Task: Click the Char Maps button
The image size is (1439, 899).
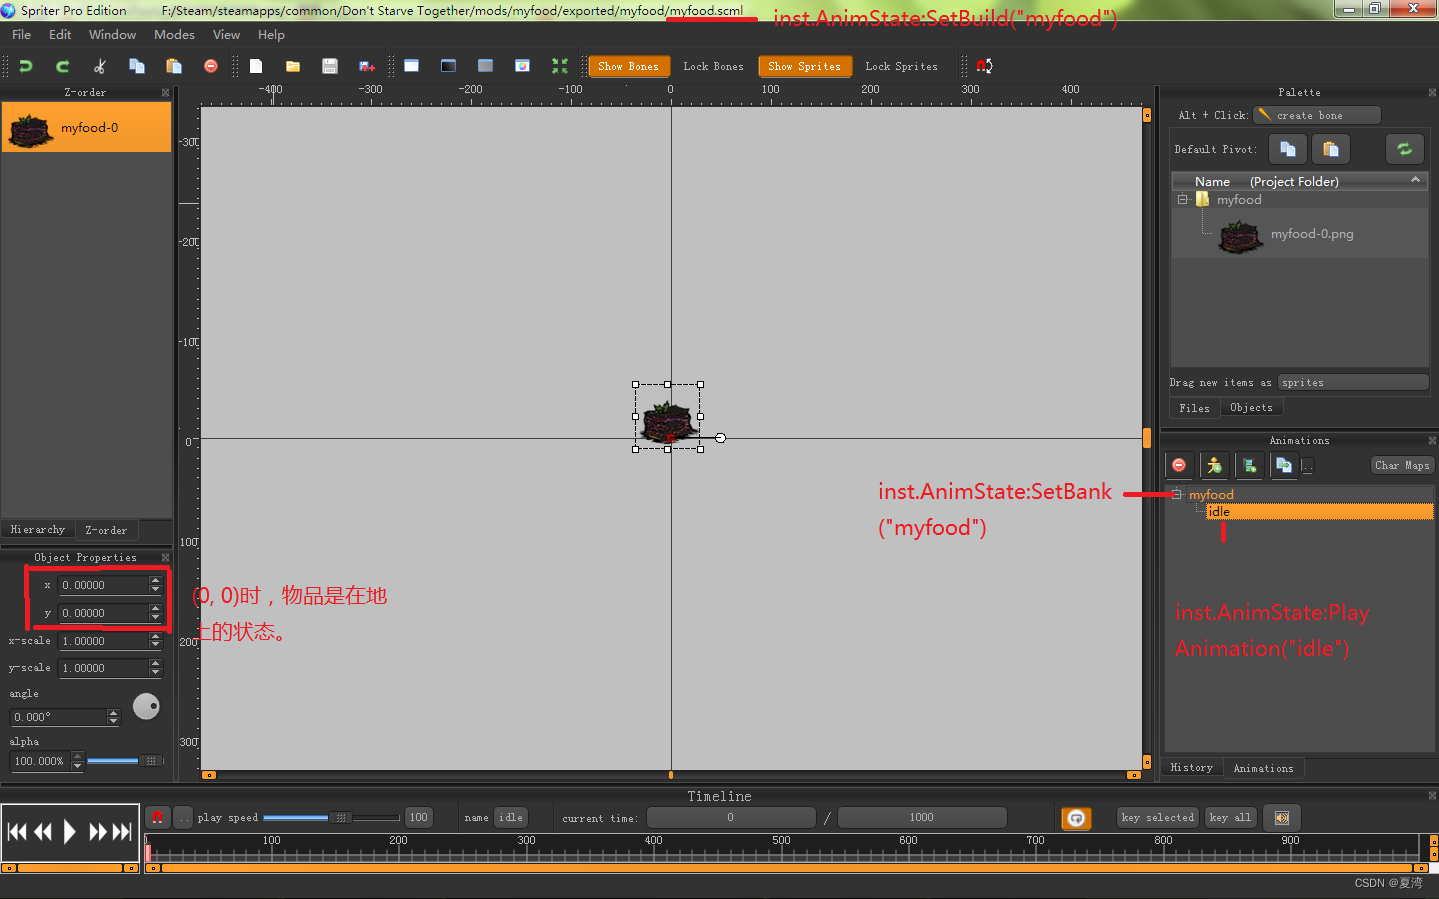Action: tap(1402, 465)
